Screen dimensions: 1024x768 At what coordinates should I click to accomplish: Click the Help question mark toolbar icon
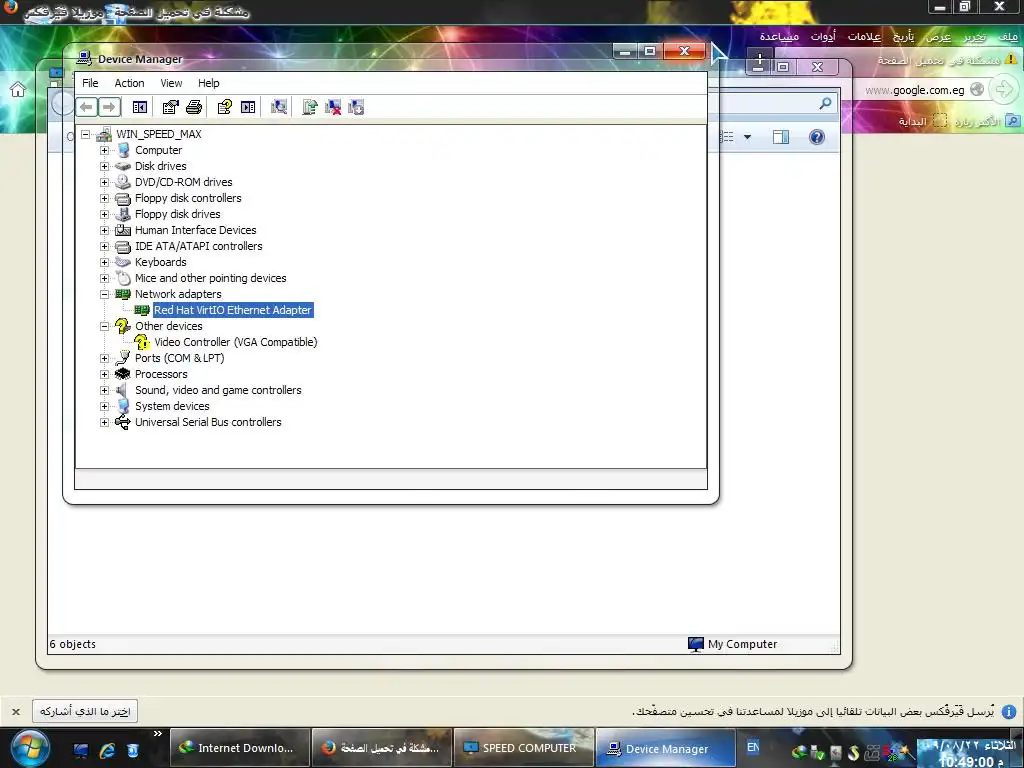[x=225, y=107]
